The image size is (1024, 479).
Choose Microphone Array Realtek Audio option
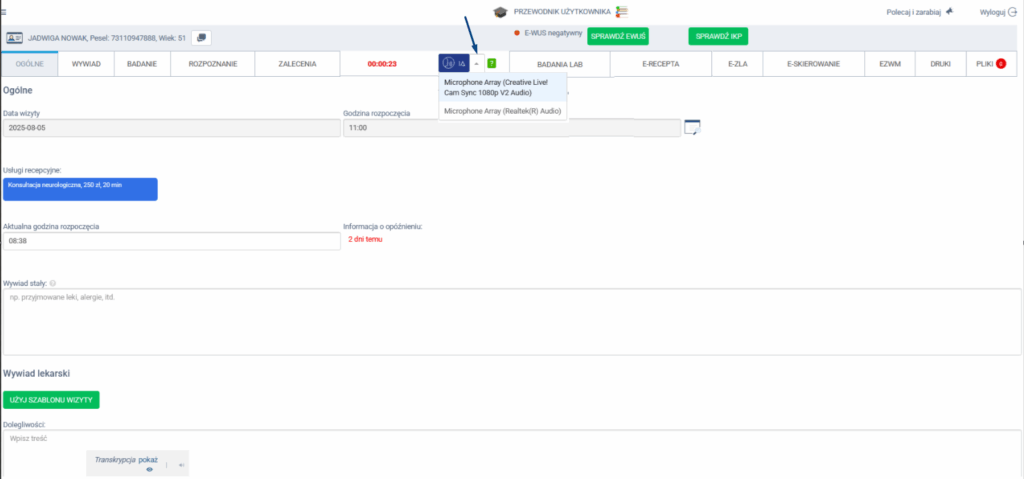tap(502, 111)
